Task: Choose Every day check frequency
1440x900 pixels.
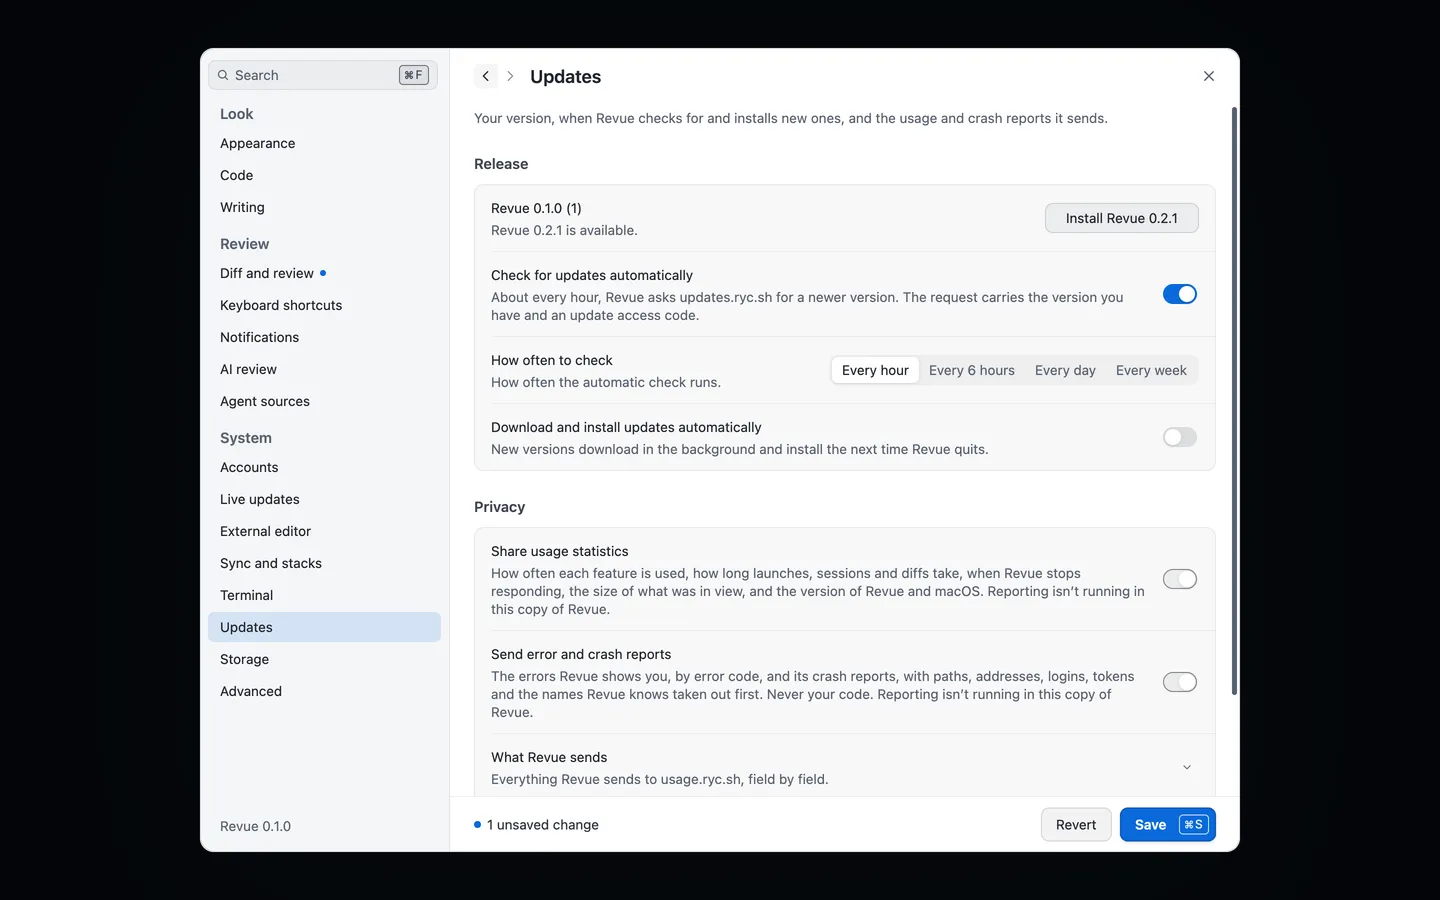Action: (x=1065, y=370)
